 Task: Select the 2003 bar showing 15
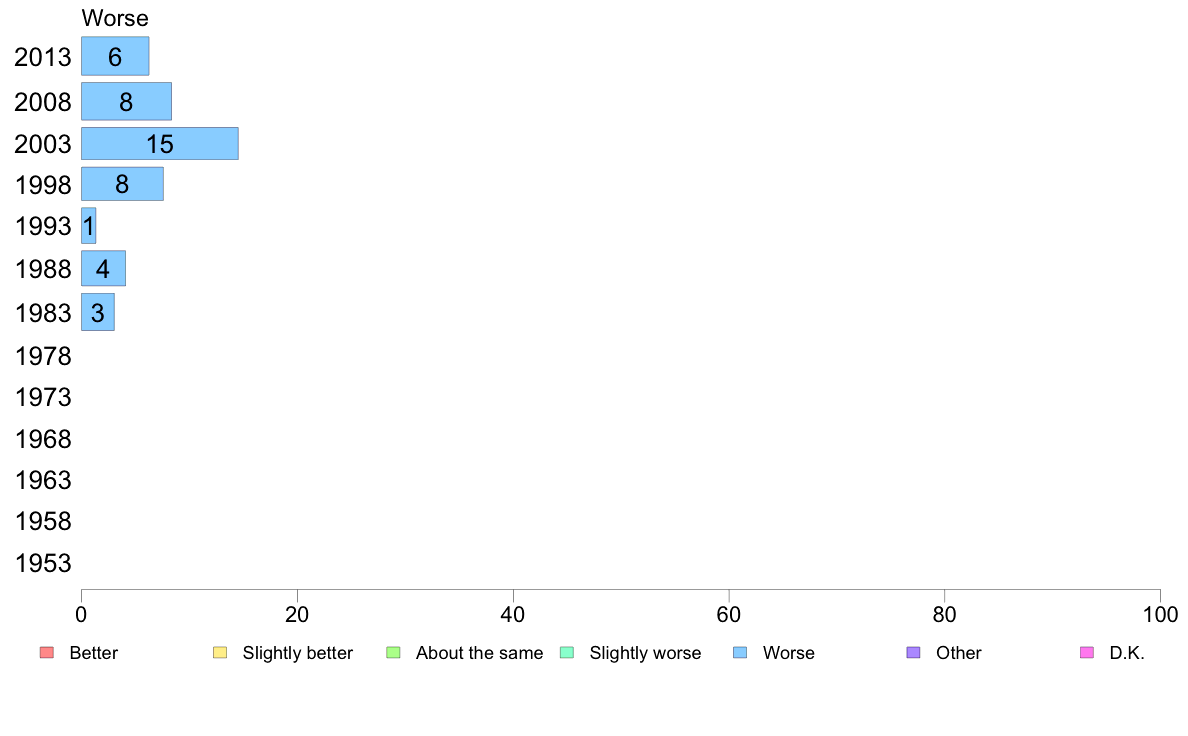(x=160, y=143)
